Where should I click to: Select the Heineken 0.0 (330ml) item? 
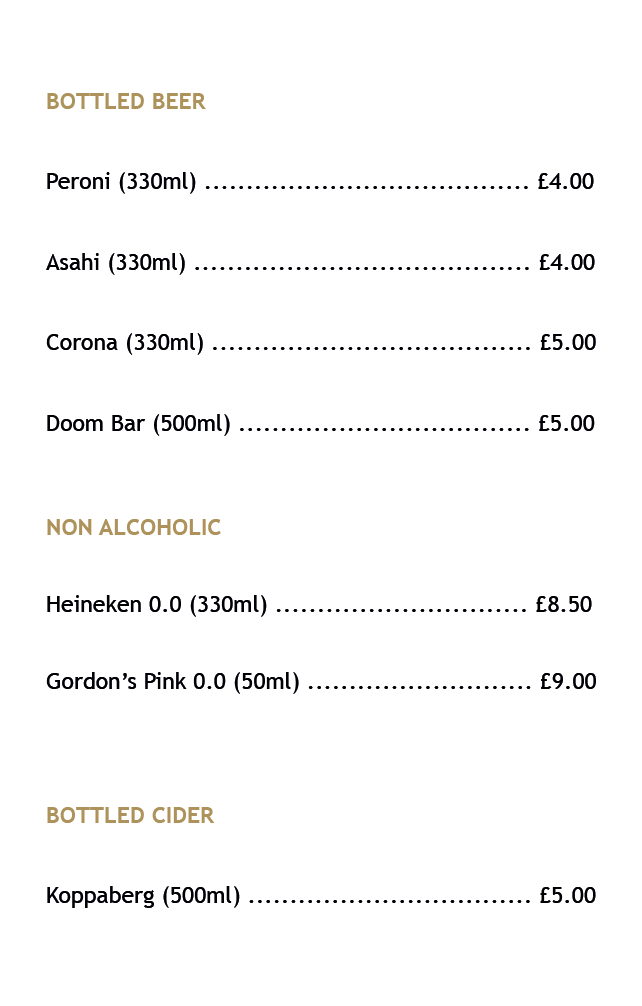156,604
